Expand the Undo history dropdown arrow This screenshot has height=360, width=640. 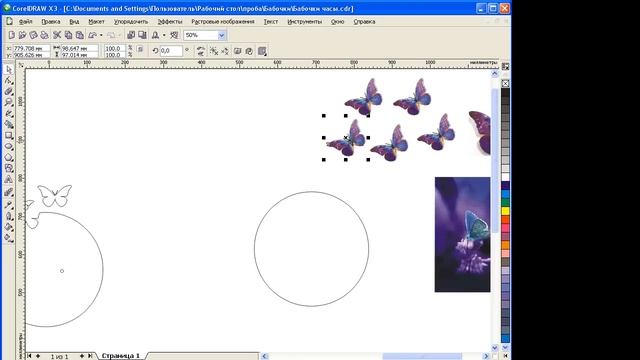101,35
